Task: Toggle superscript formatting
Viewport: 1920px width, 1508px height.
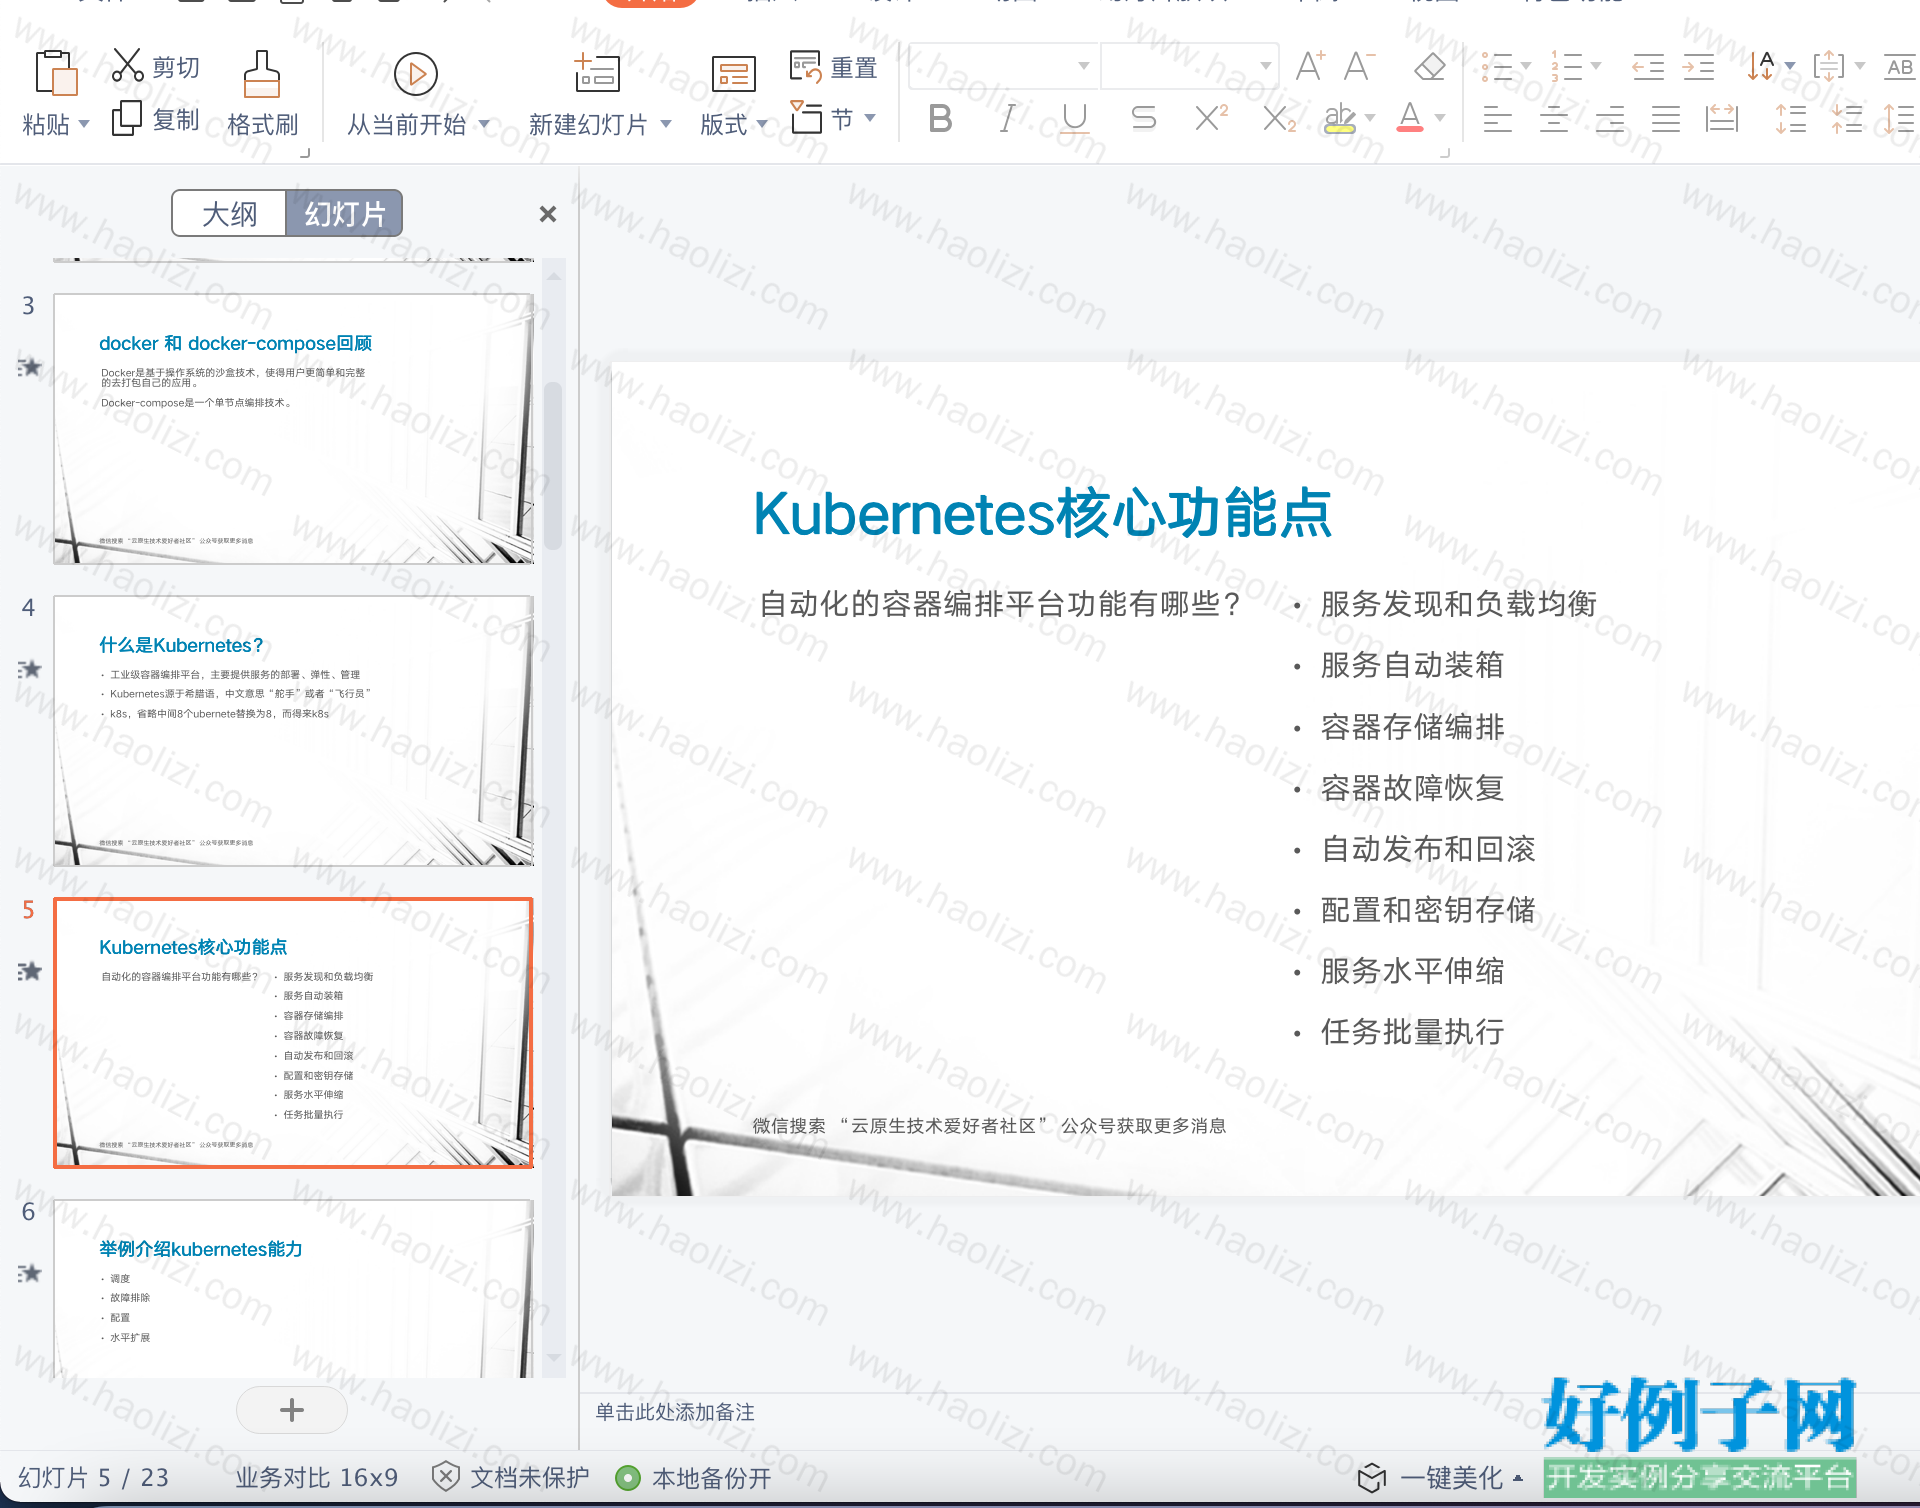Action: [x=1211, y=119]
